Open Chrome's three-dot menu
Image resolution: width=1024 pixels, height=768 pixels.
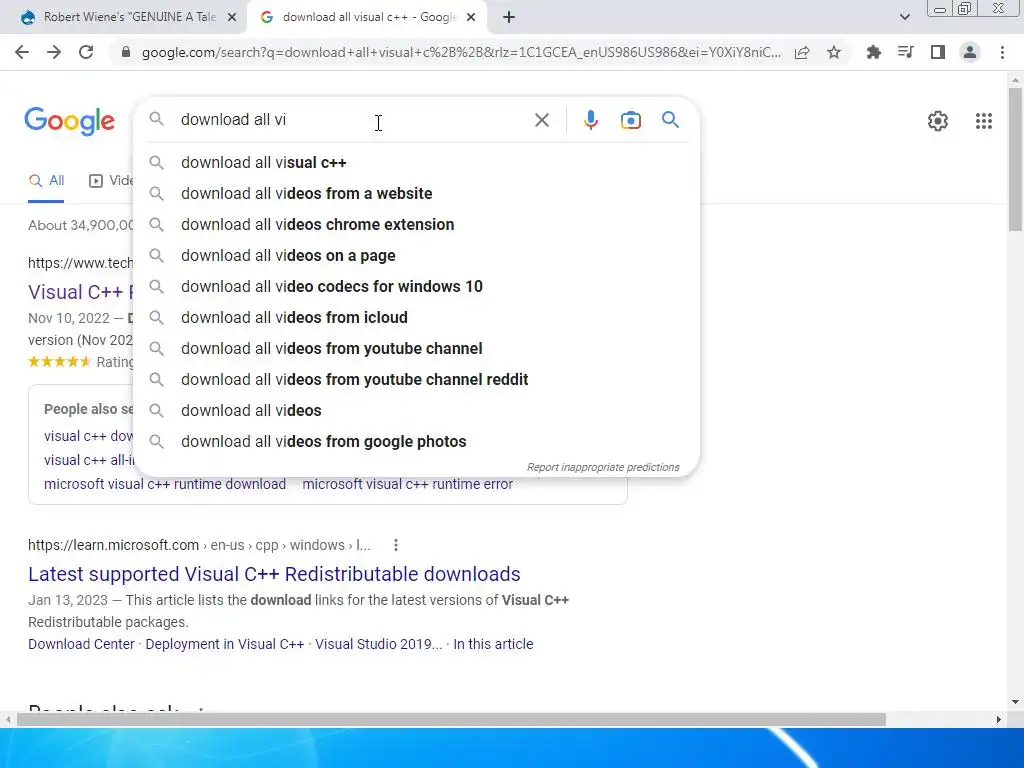click(x=1002, y=52)
